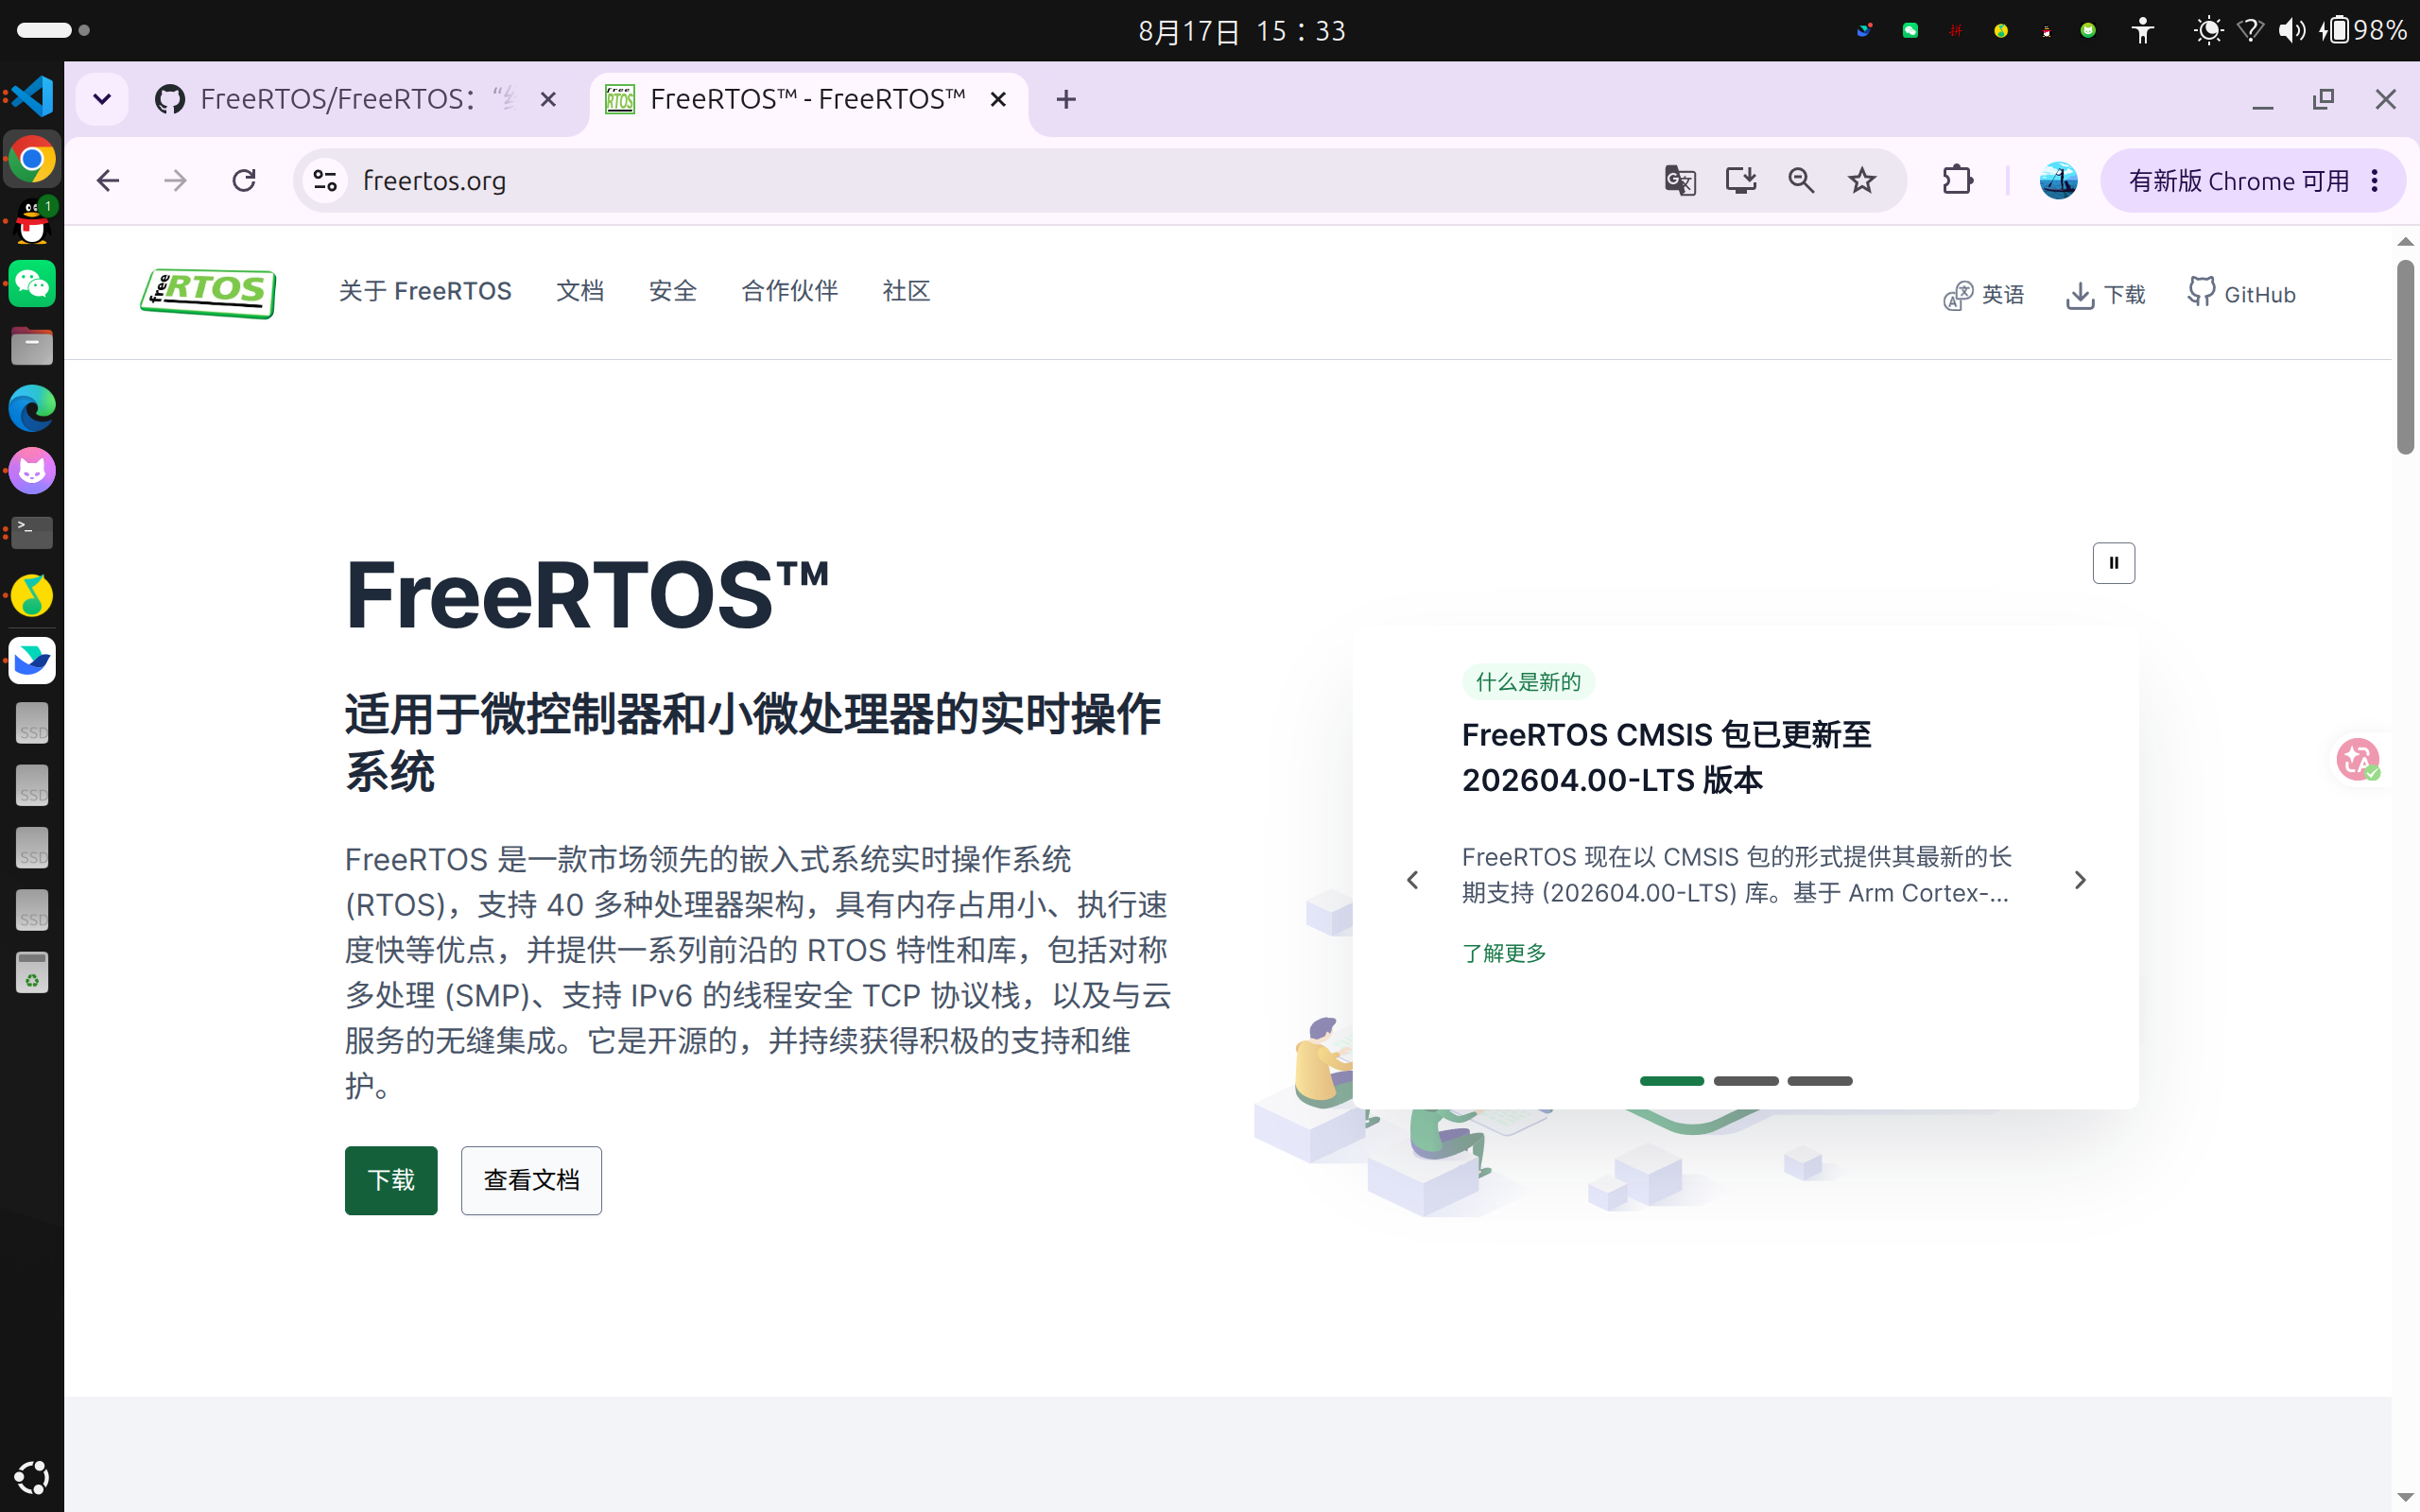Reload the page

244,181
